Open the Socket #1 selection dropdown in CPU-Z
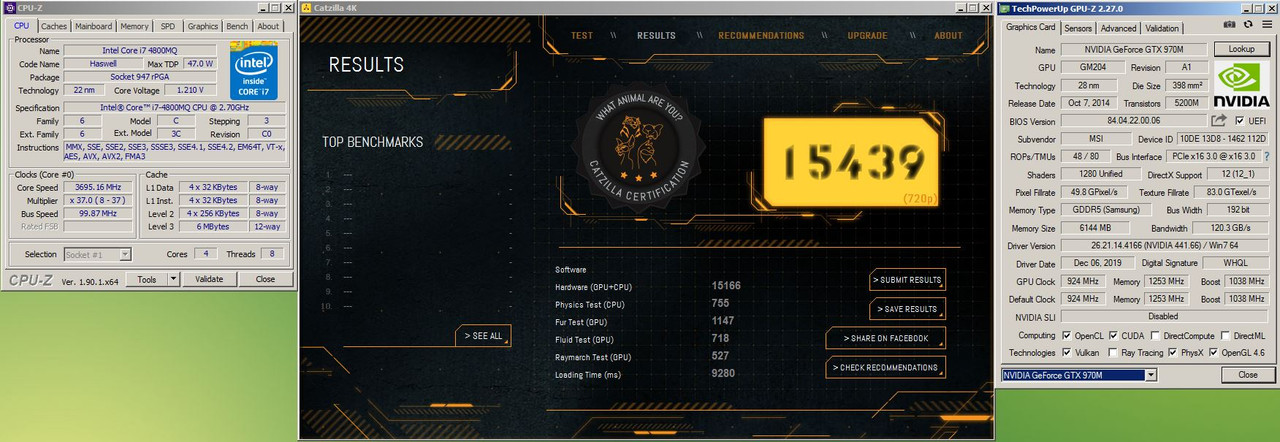Screen dimensions: 1280x442 tap(125, 254)
